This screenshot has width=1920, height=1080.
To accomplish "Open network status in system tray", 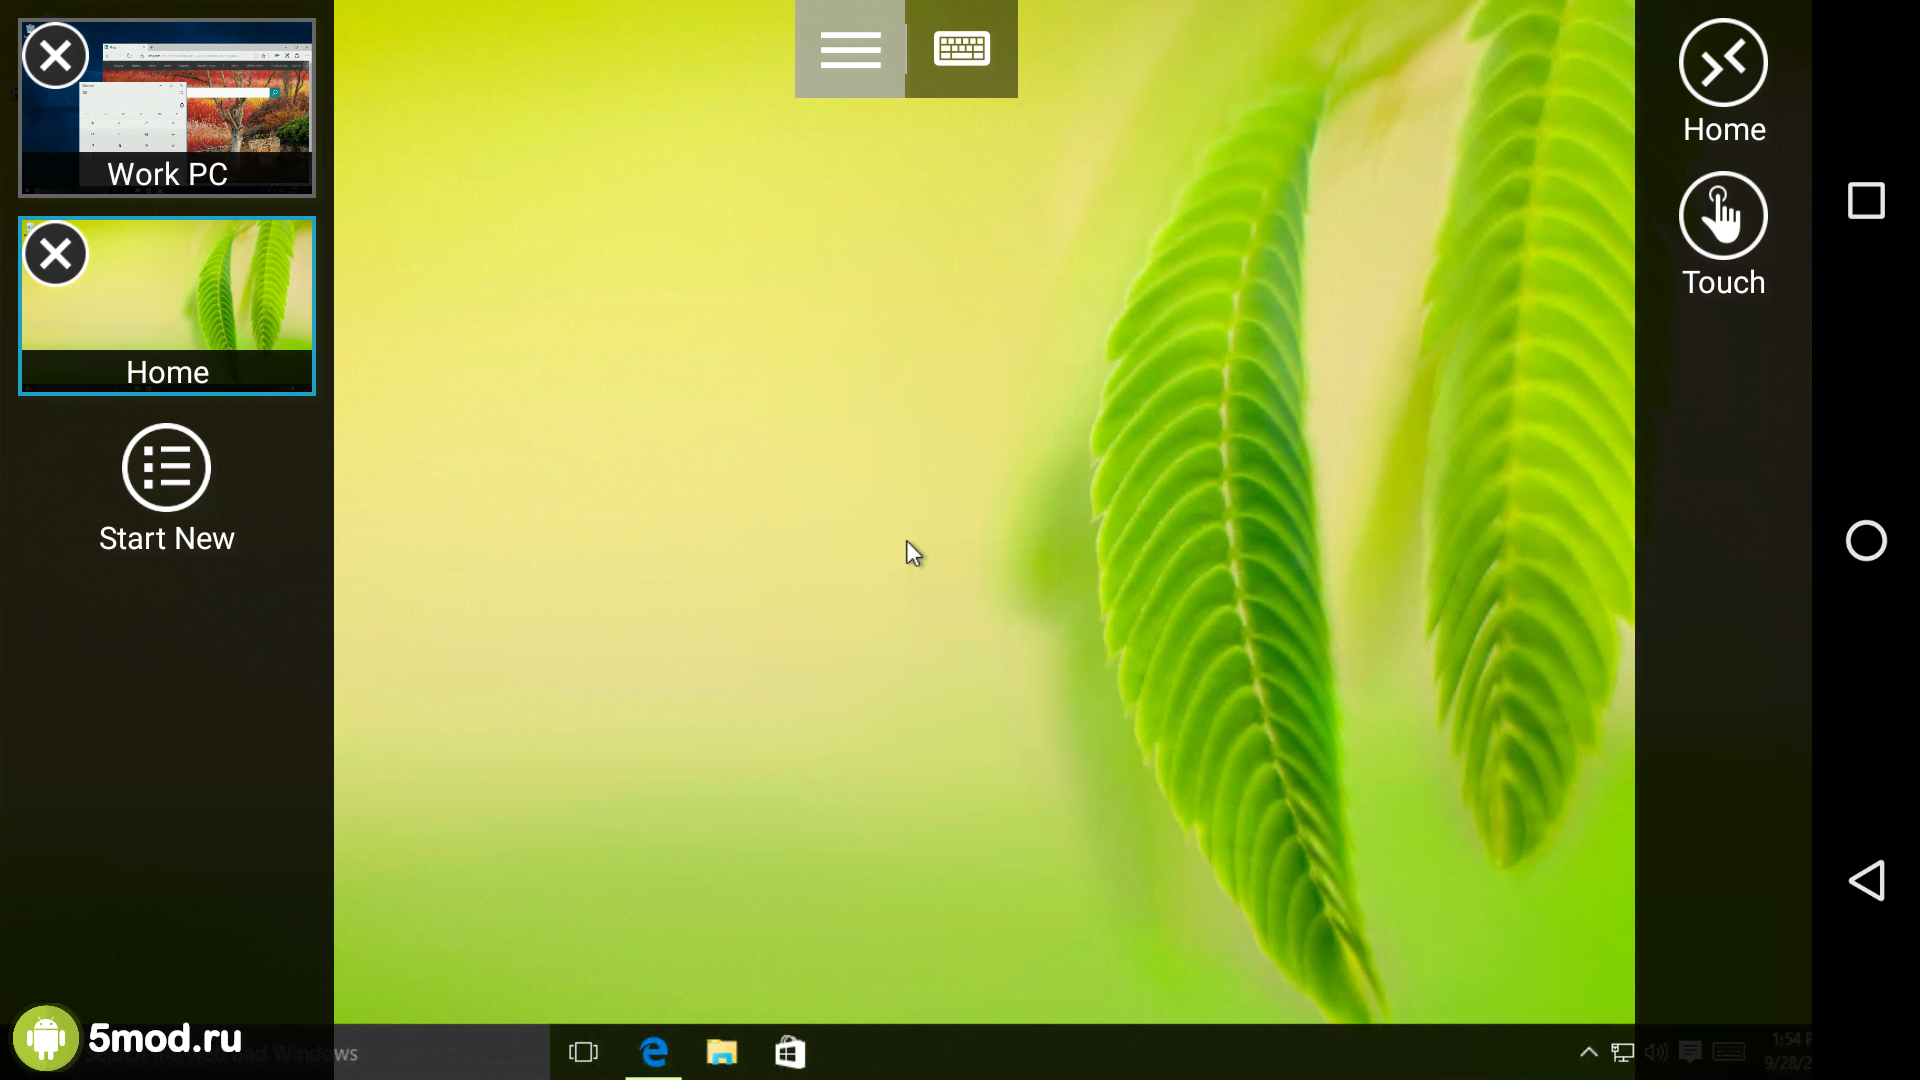I will coord(1622,1052).
